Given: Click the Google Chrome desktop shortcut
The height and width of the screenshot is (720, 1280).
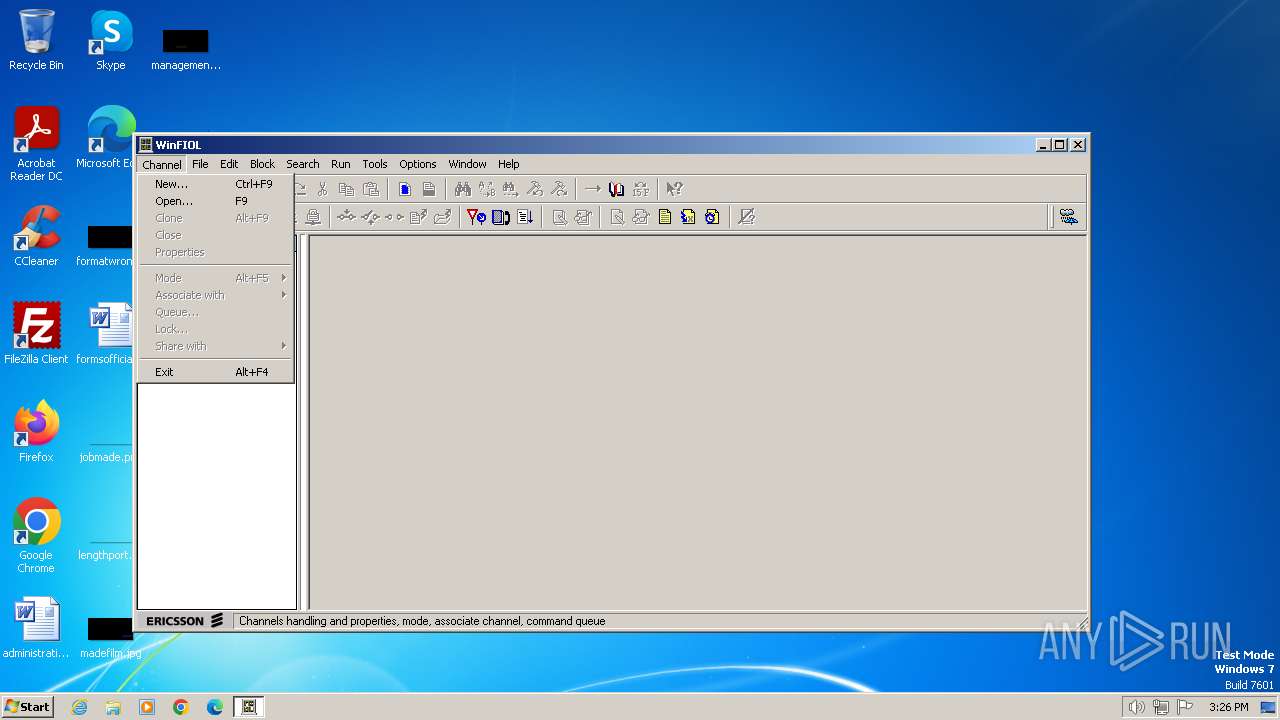Looking at the screenshot, I should coord(36,536).
